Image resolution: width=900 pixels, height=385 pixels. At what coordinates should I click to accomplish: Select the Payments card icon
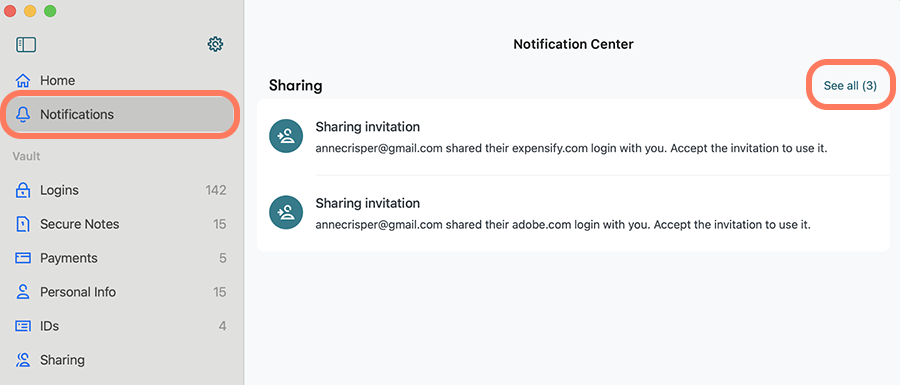point(23,258)
